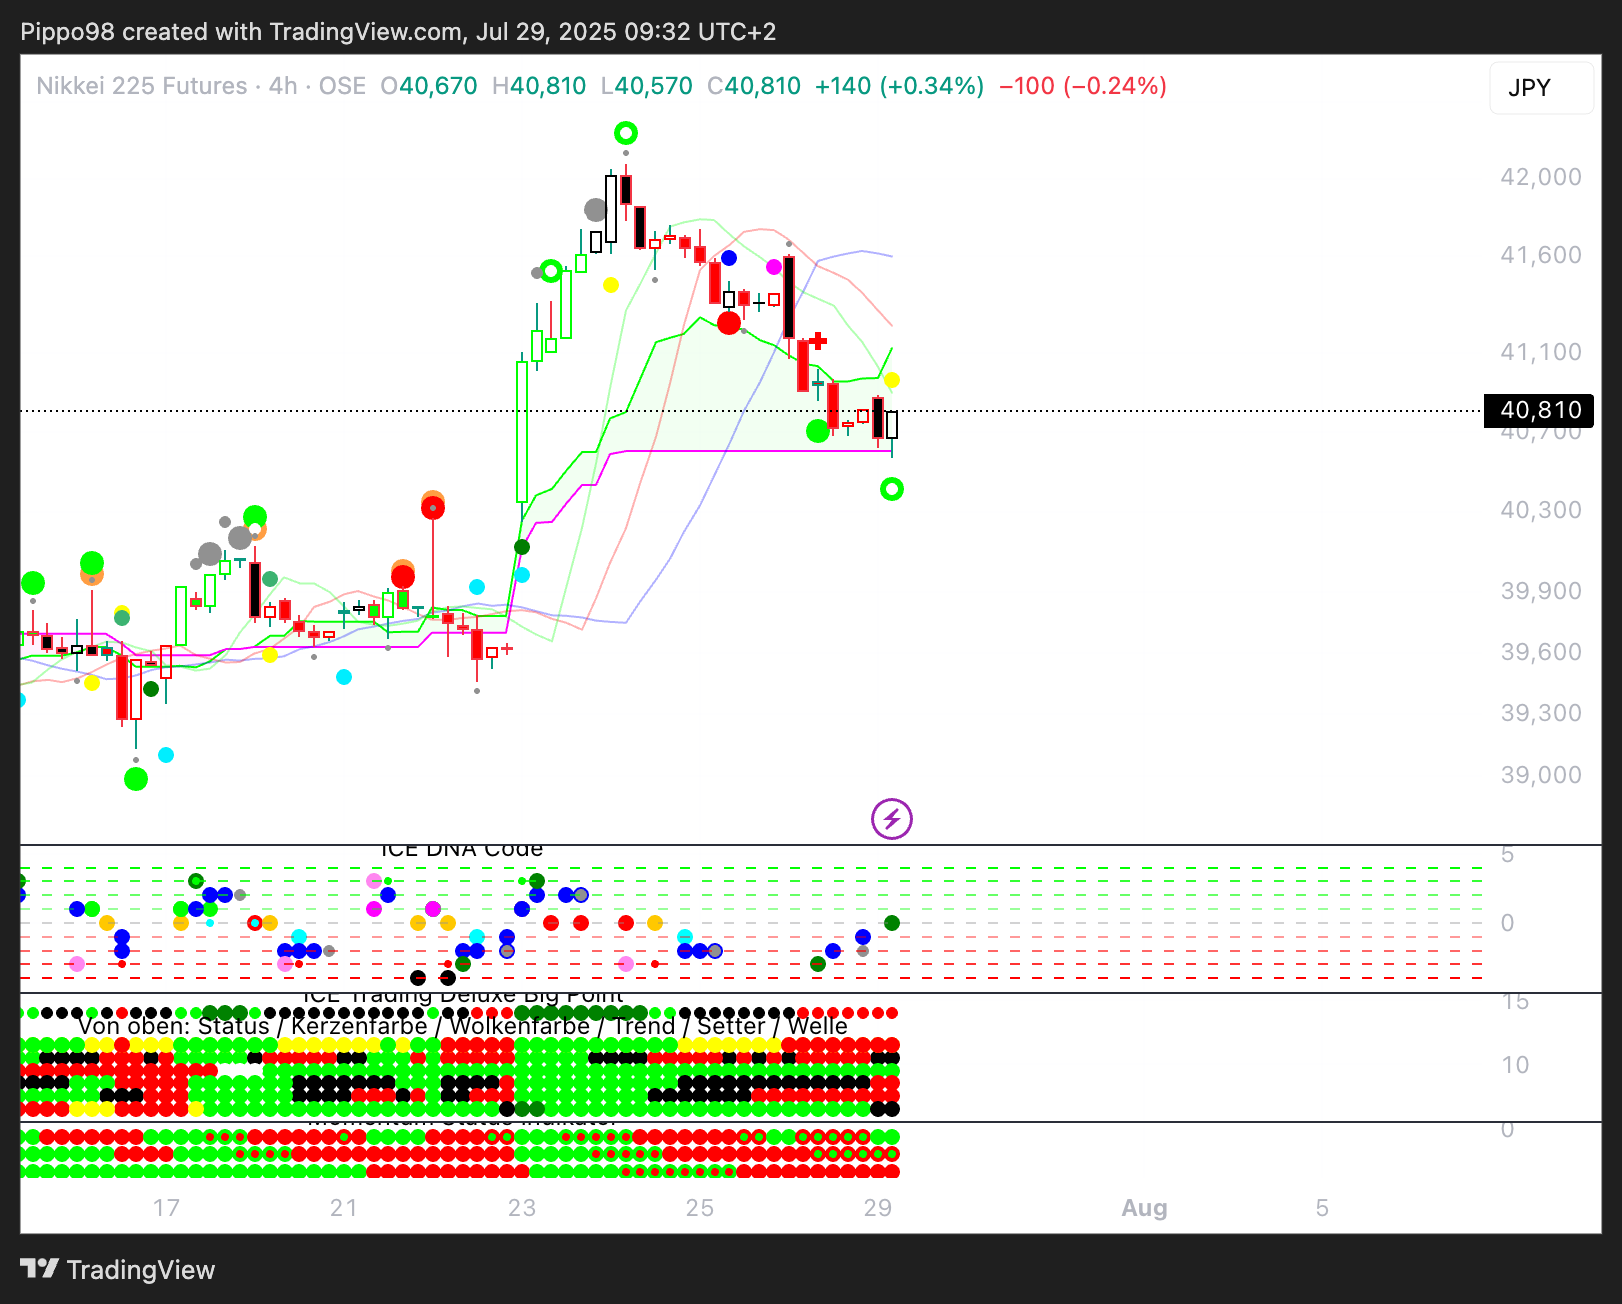Click the yellow dot beside the latest candle
Viewport: 1622px width, 1304px height.
coord(891,380)
